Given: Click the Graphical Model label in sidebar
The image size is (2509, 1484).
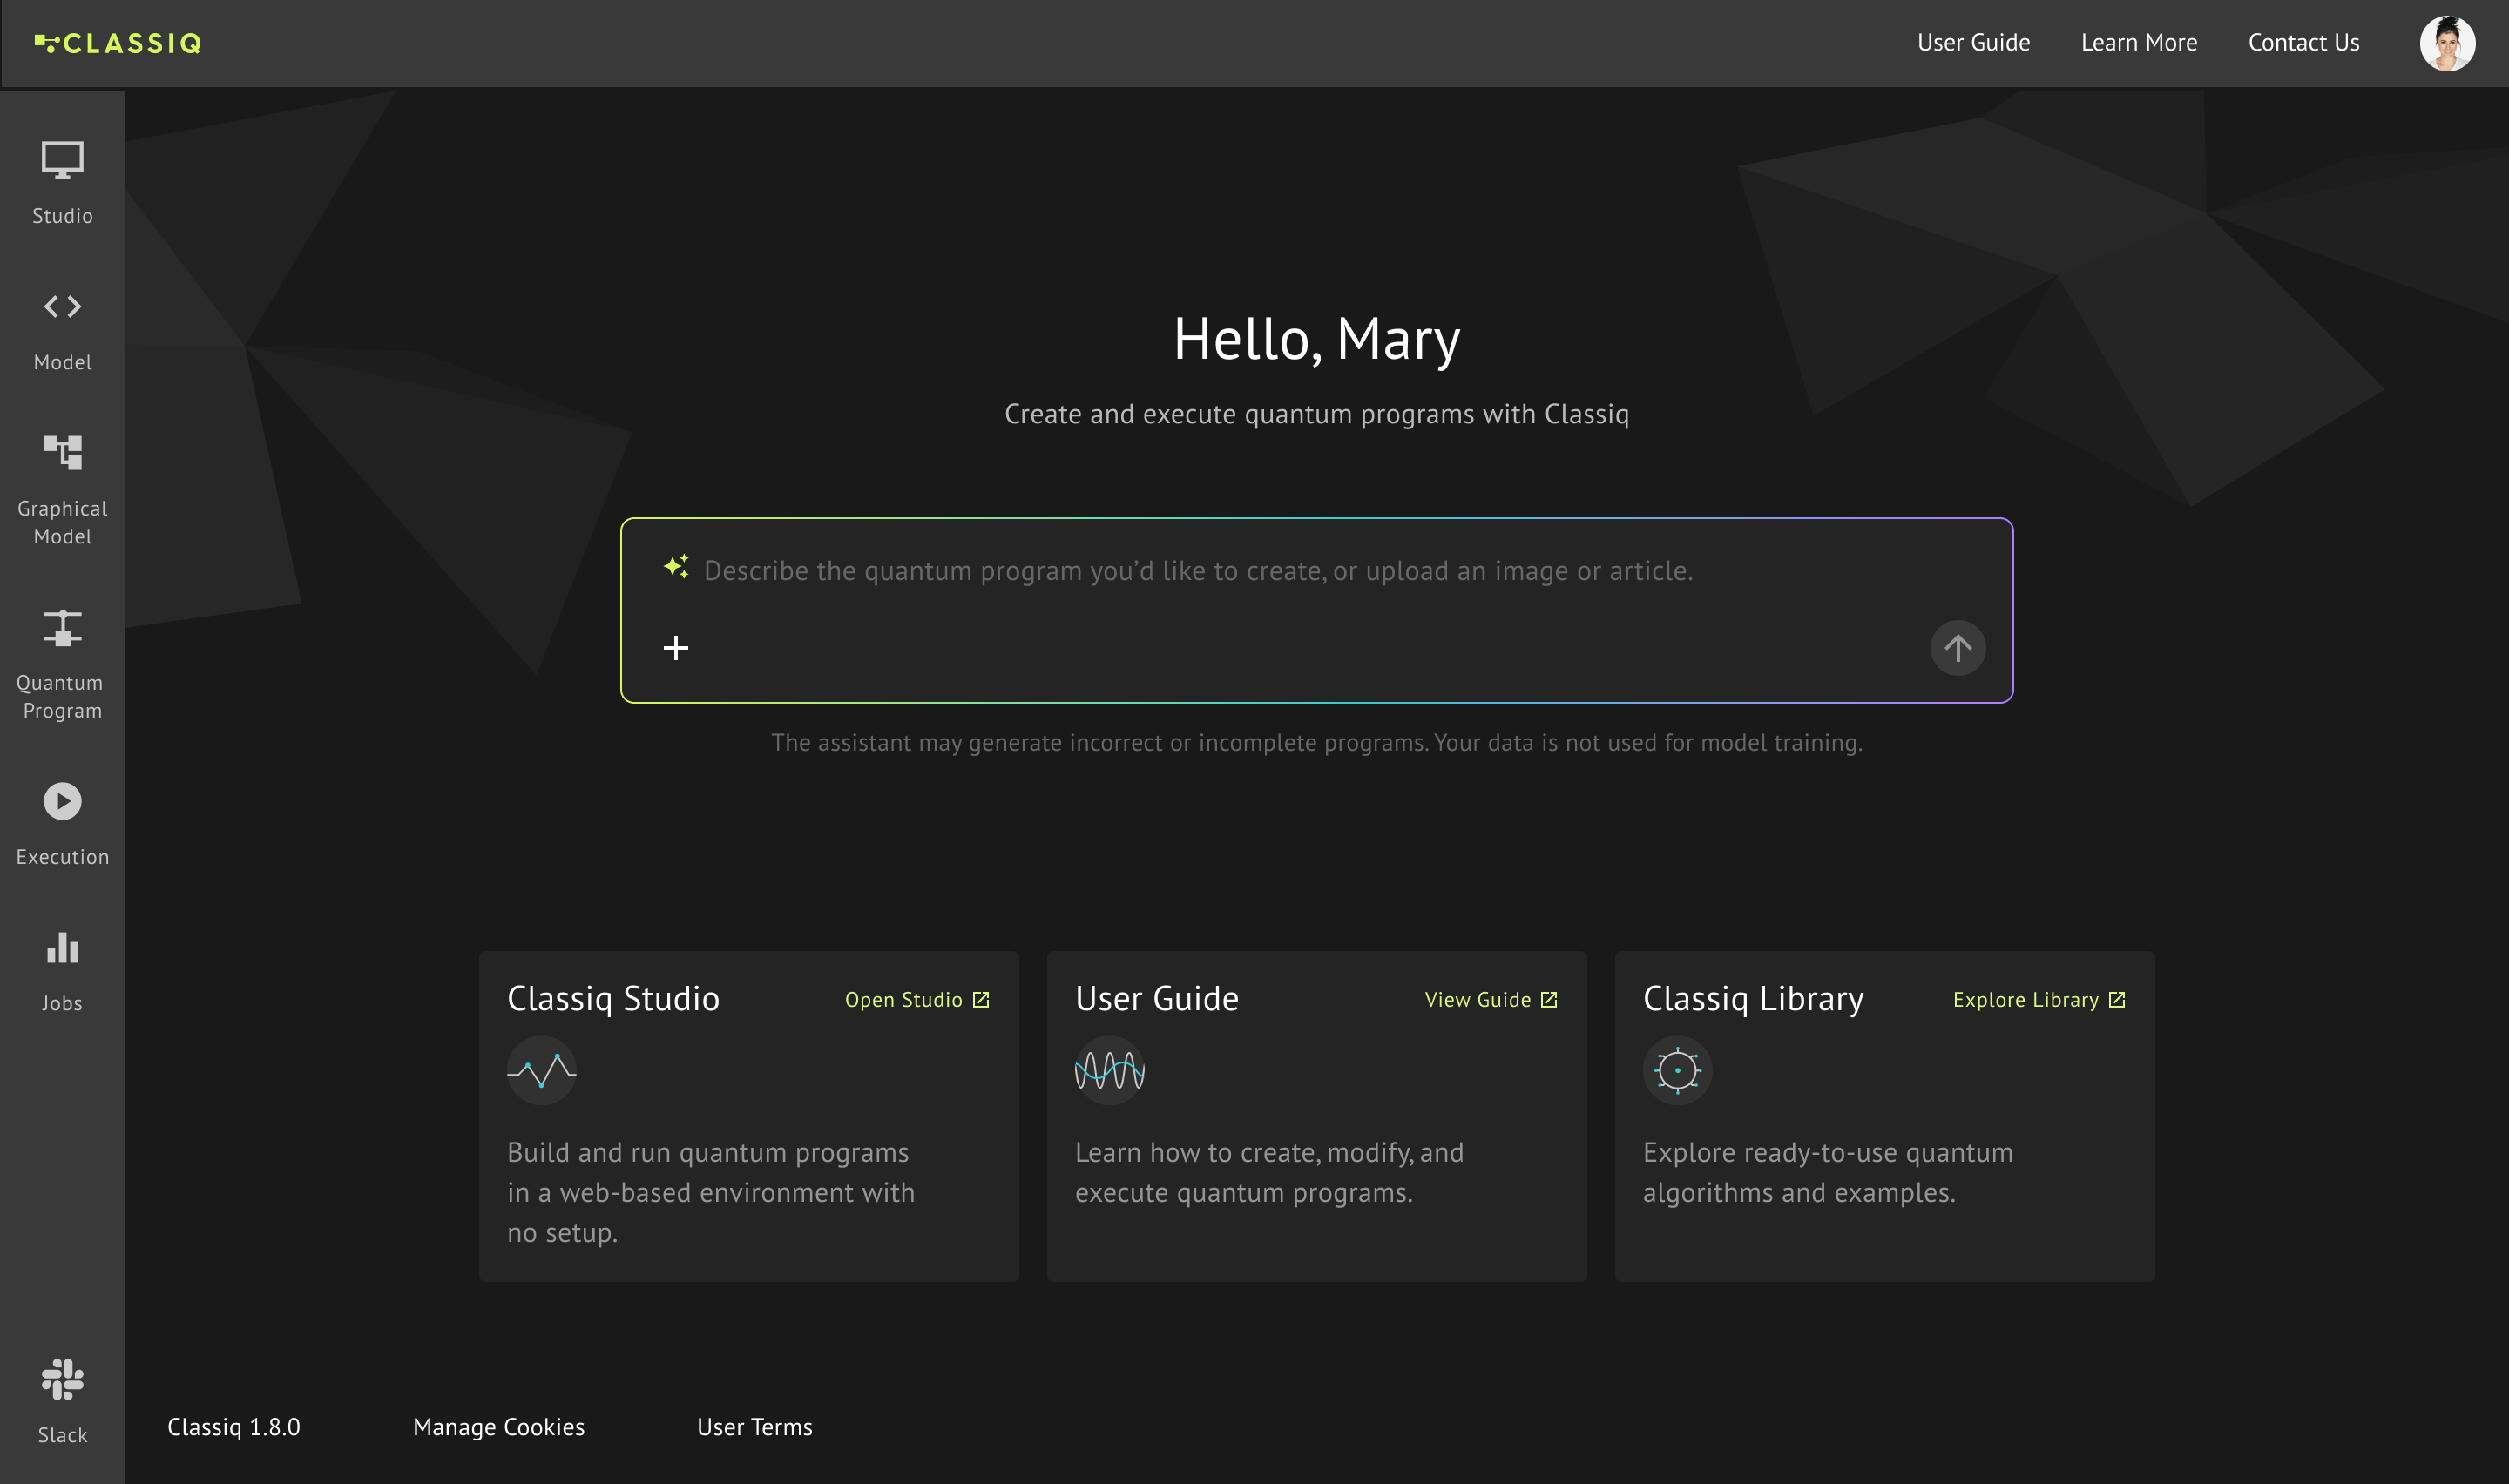Looking at the screenshot, I should click(x=62, y=522).
